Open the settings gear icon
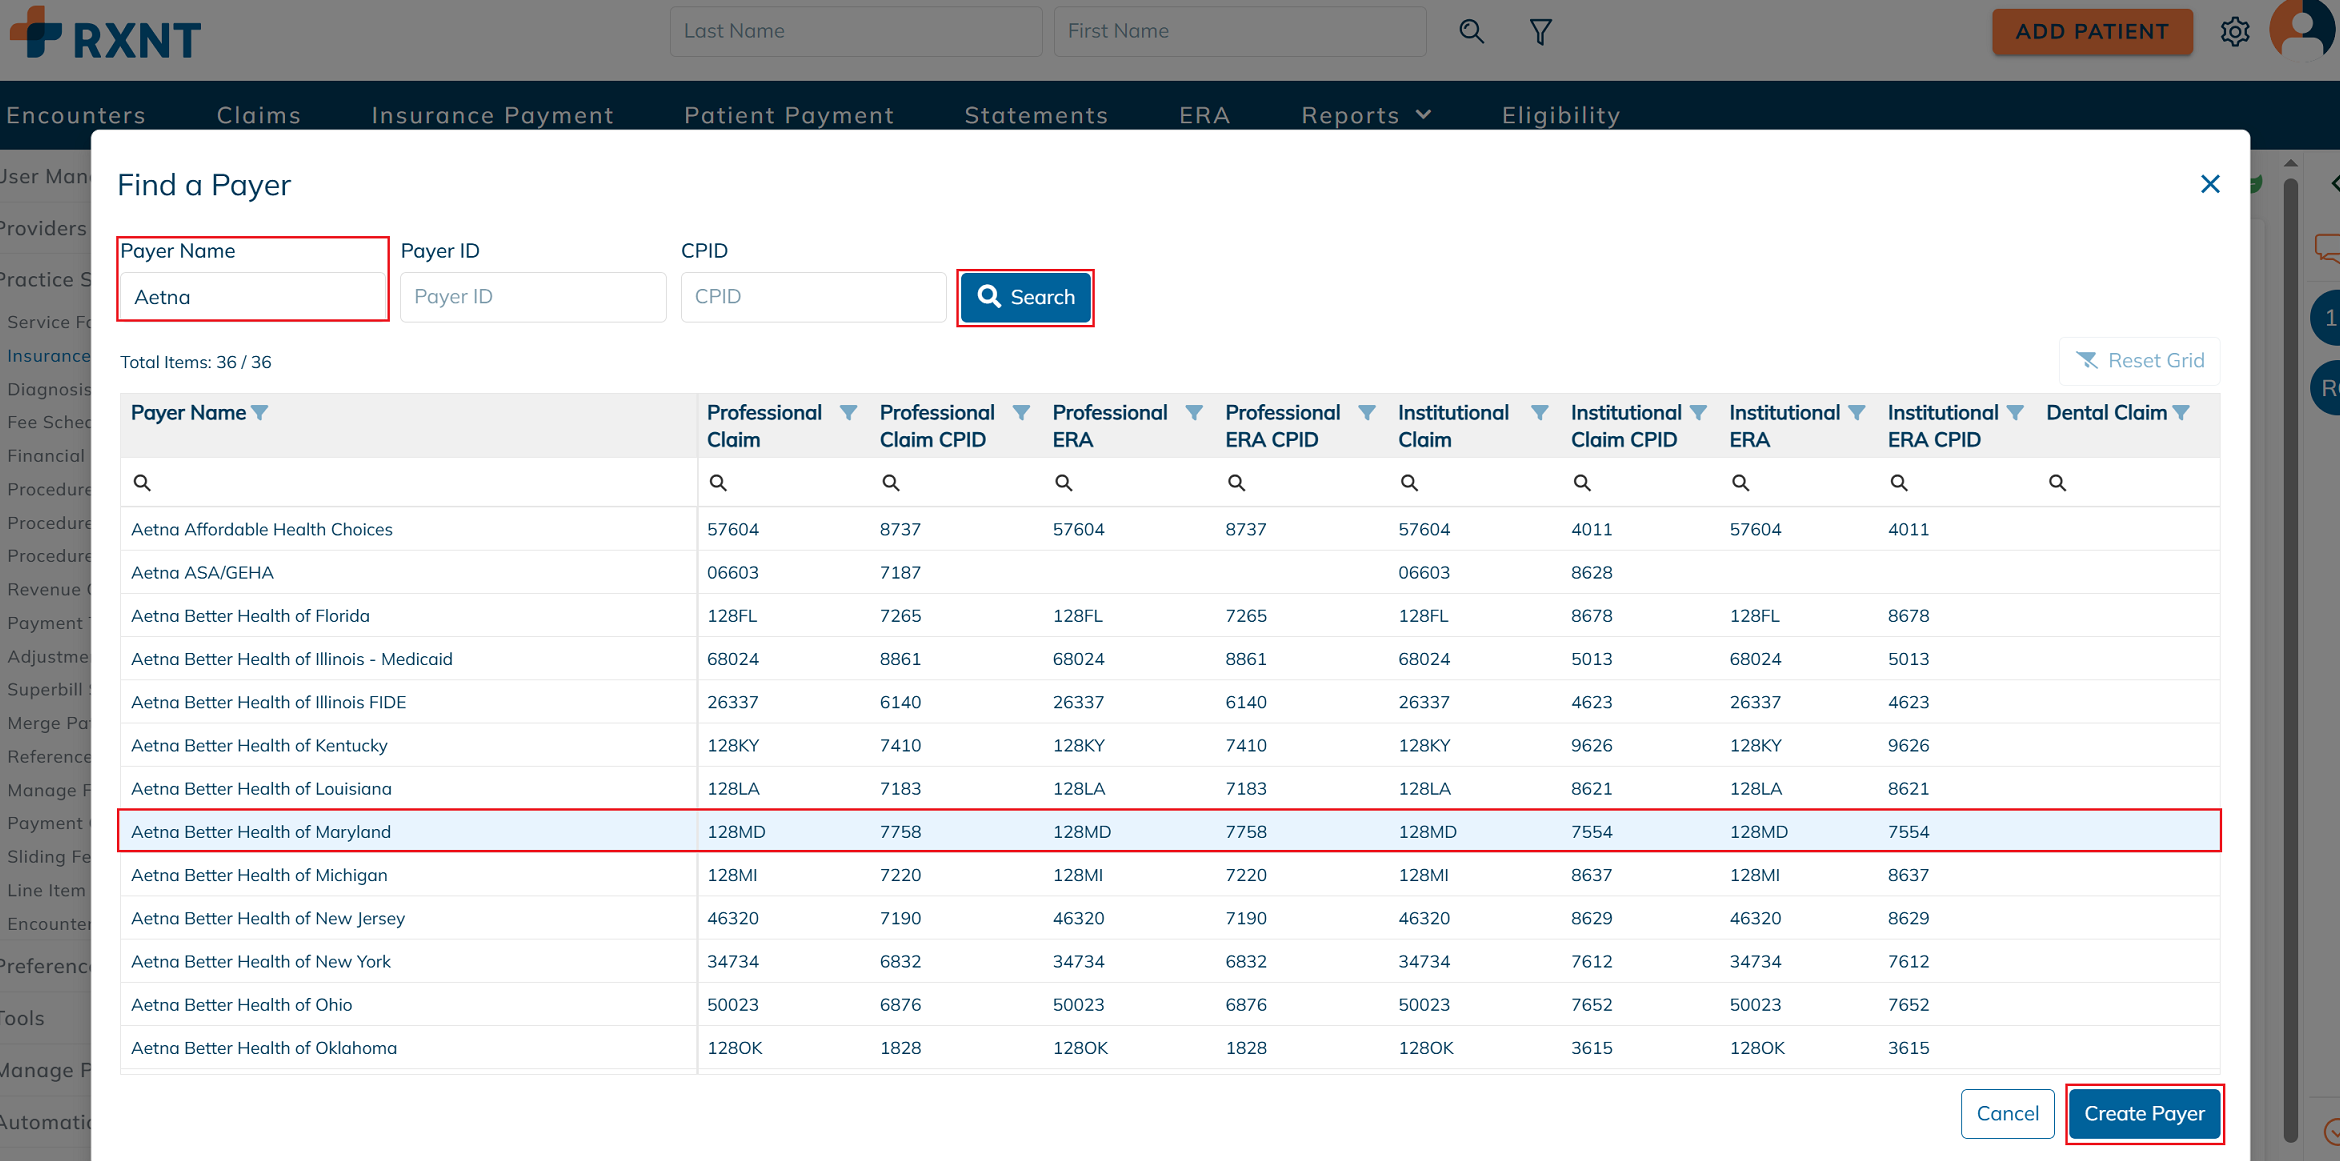Image resolution: width=2340 pixels, height=1161 pixels. point(2235,32)
